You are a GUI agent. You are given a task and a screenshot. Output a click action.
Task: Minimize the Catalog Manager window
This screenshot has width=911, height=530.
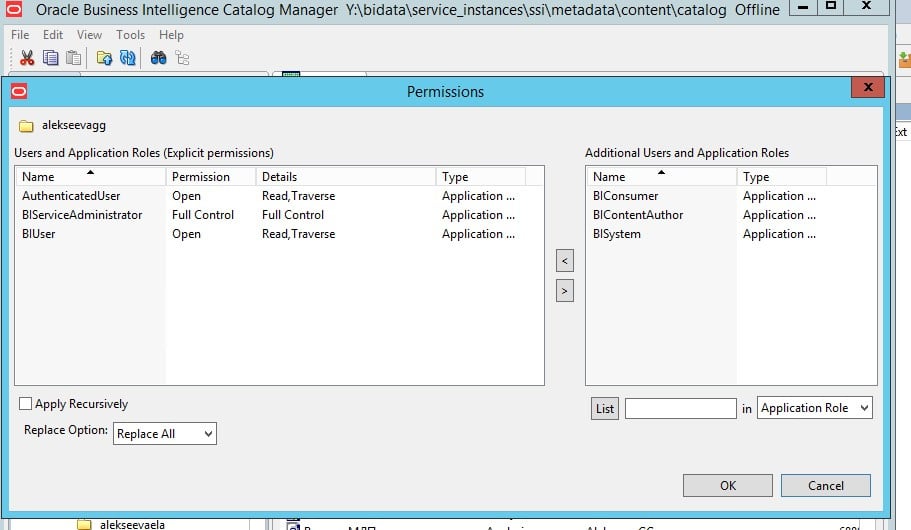(803, 7)
